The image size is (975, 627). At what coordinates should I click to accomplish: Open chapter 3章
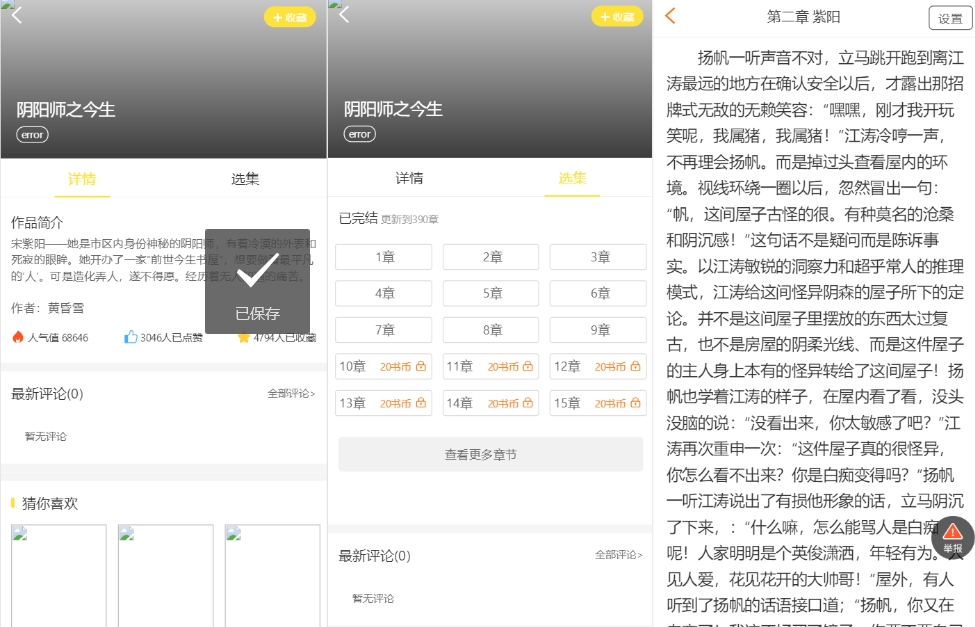(598, 257)
